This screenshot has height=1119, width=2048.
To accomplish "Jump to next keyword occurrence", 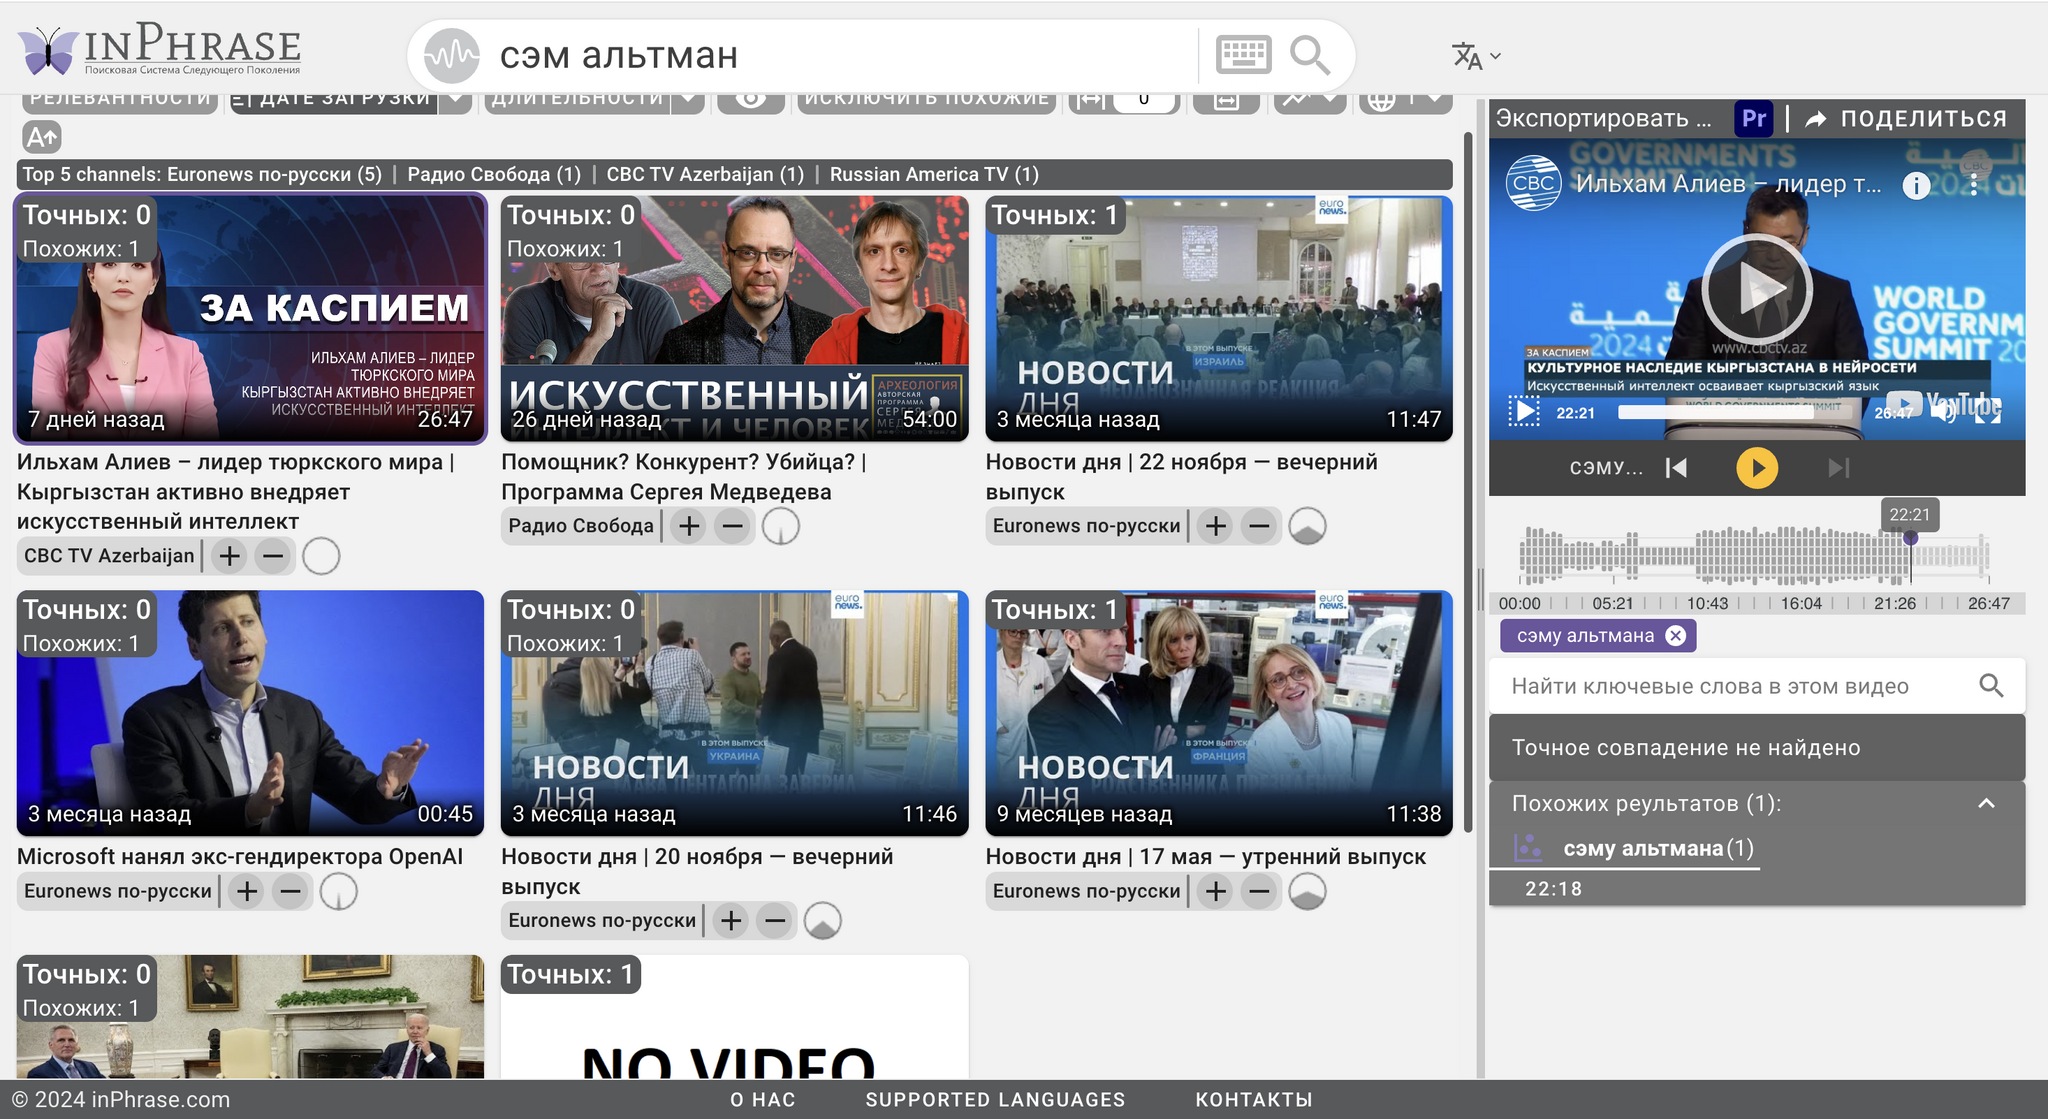I will click(1838, 468).
